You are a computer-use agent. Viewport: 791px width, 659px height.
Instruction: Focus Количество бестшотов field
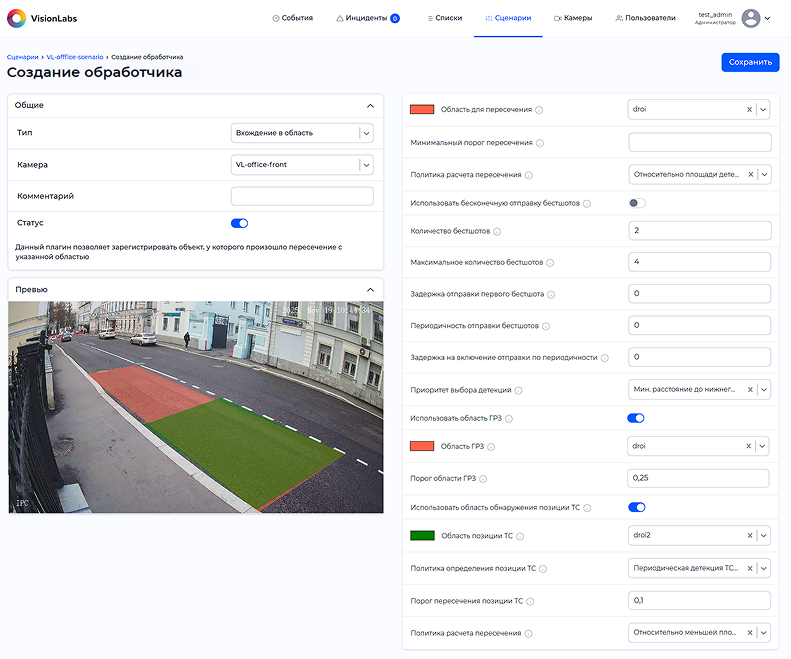click(700, 231)
